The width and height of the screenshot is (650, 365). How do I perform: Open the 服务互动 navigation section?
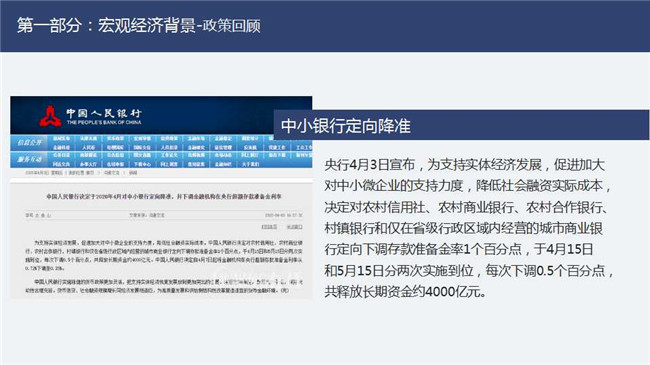29,159
